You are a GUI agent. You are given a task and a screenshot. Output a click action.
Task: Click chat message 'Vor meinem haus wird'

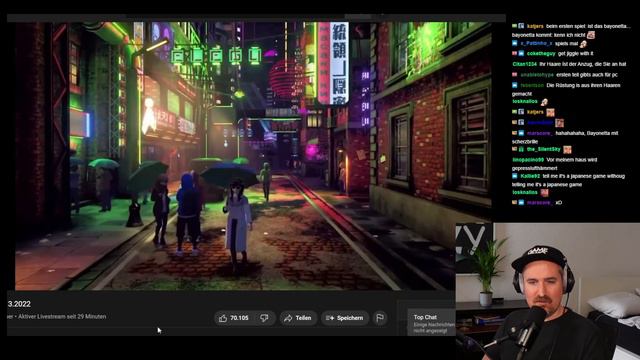point(571,160)
